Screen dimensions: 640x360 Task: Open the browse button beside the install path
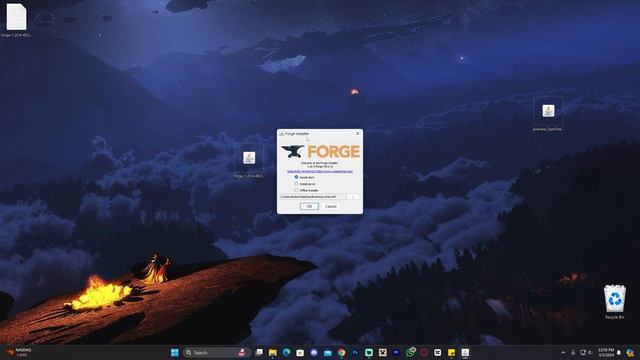click(x=353, y=197)
